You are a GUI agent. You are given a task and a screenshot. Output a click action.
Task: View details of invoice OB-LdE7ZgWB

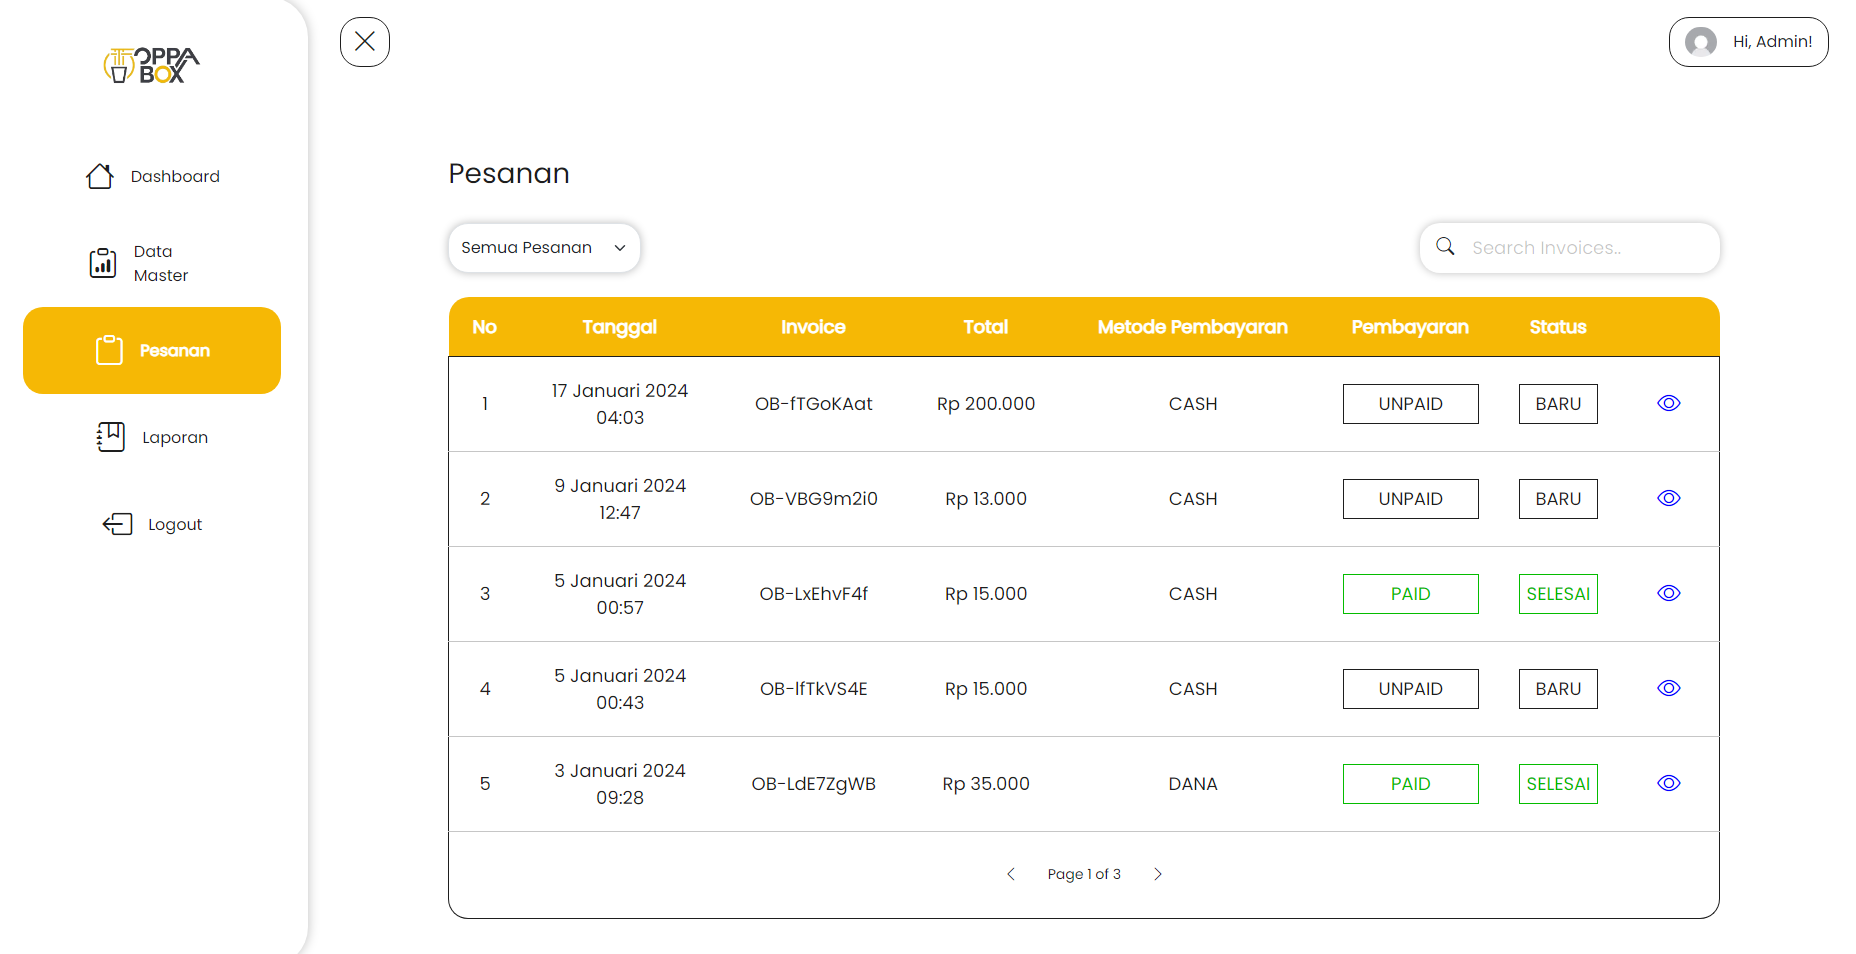coord(1668,783)
